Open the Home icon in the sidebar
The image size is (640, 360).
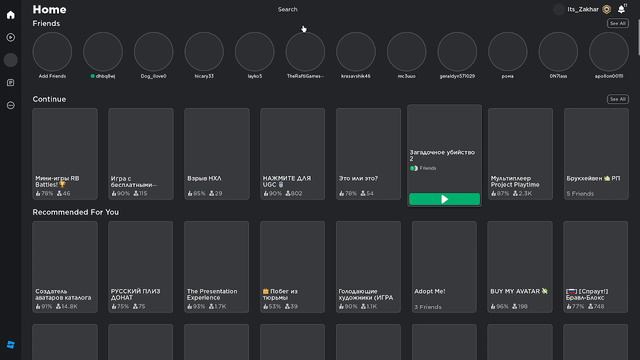11,15
